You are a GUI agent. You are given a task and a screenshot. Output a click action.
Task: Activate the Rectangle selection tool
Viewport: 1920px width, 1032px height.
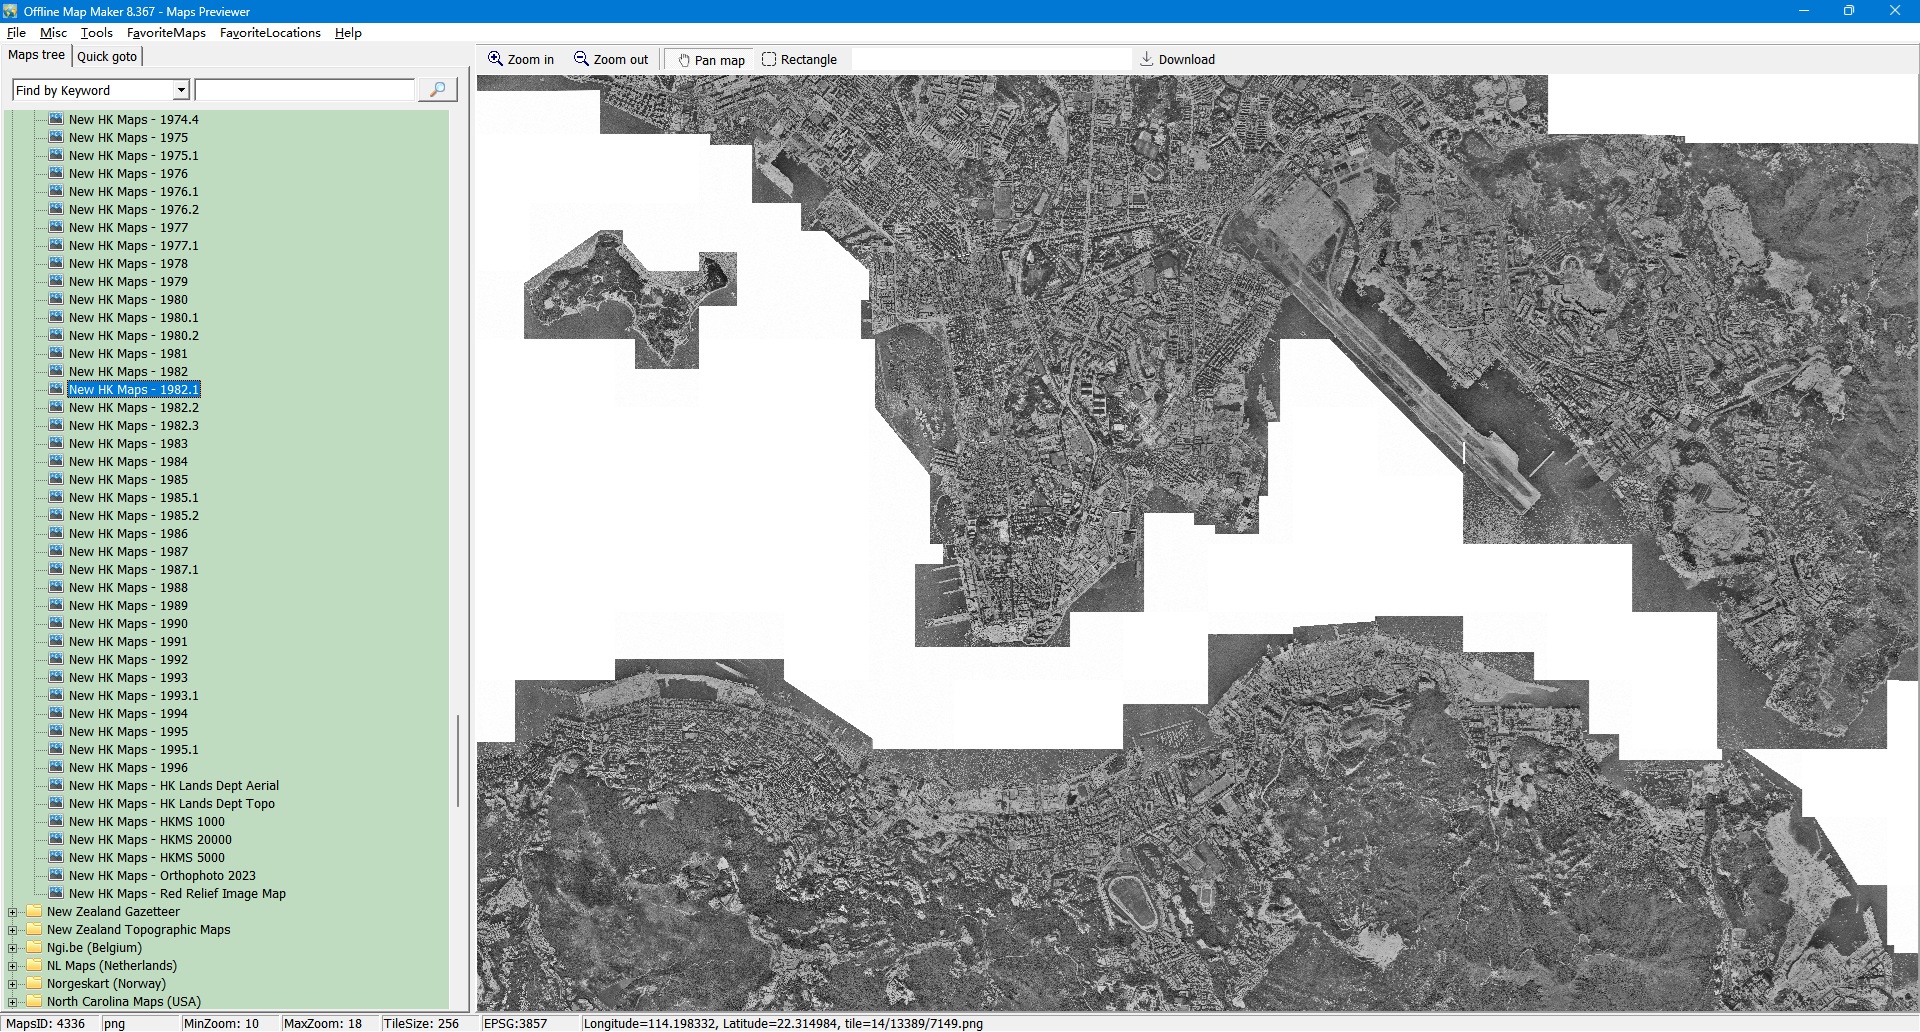[x=769, y=59]
